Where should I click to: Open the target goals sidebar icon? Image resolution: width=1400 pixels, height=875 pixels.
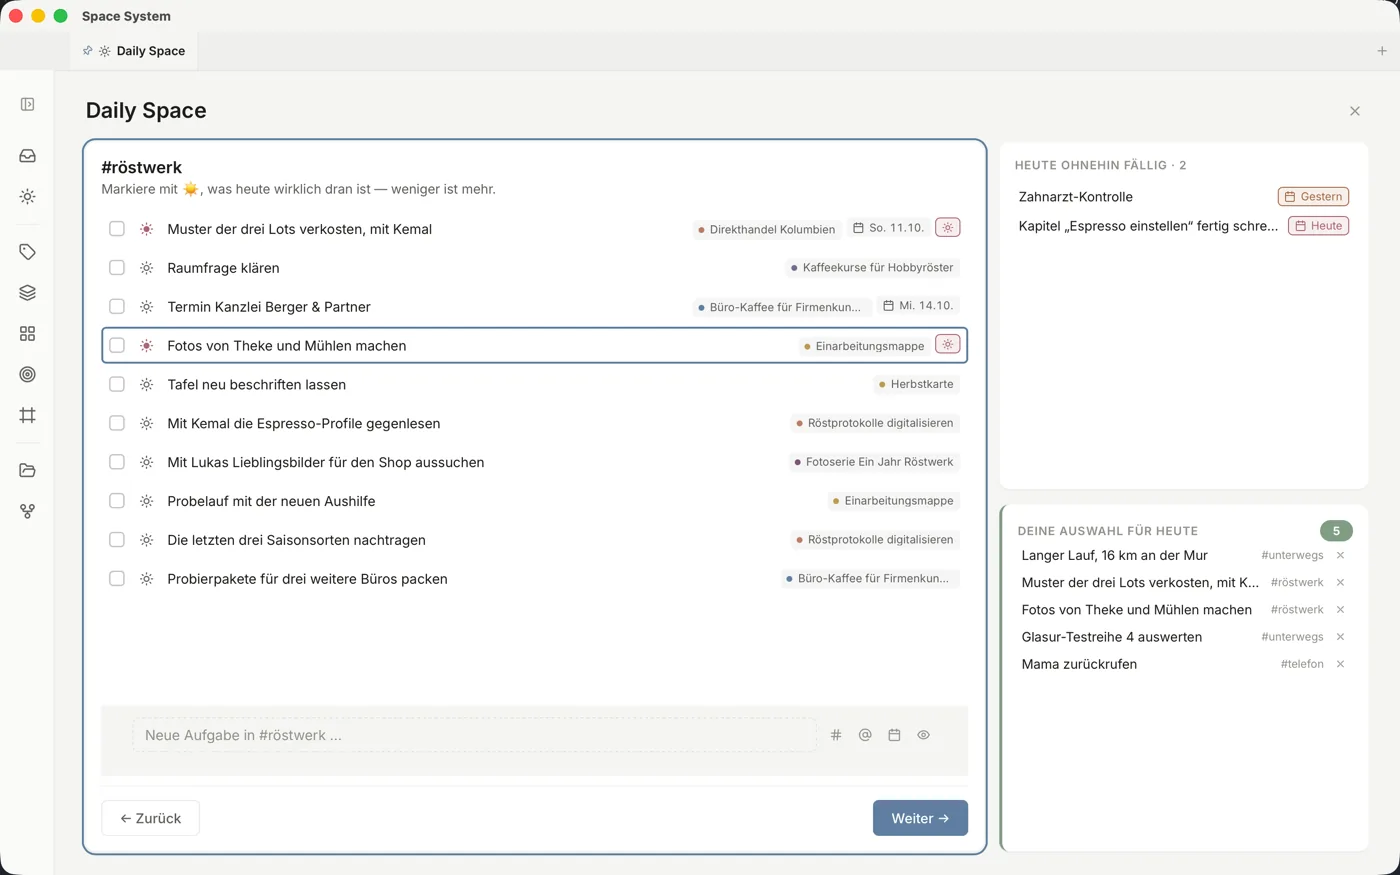27,374
